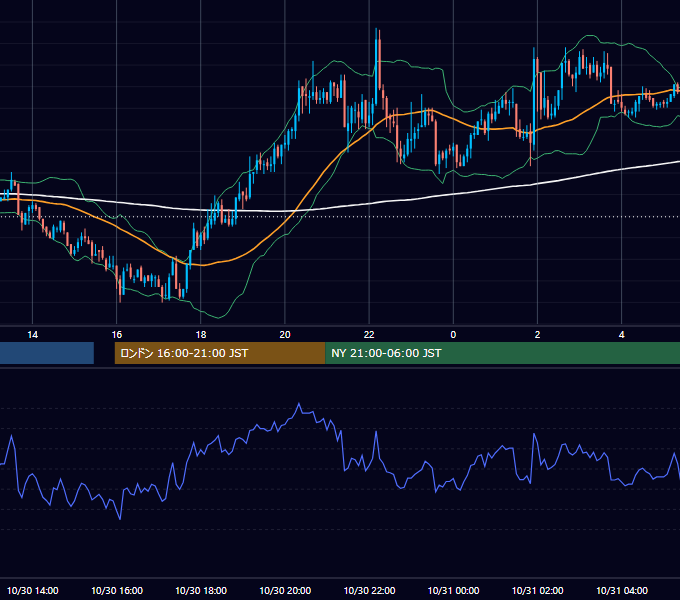The height and width of the screenshot is (600, 680).
Task: Click the 4 hour axis label
Action: click(x=621, y=335)
